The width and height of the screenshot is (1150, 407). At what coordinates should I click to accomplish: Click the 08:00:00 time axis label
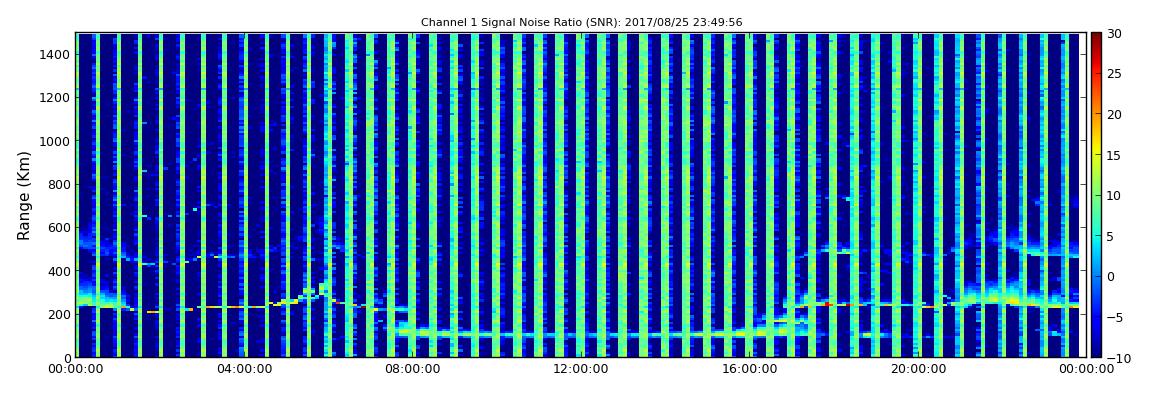(414, 370)
